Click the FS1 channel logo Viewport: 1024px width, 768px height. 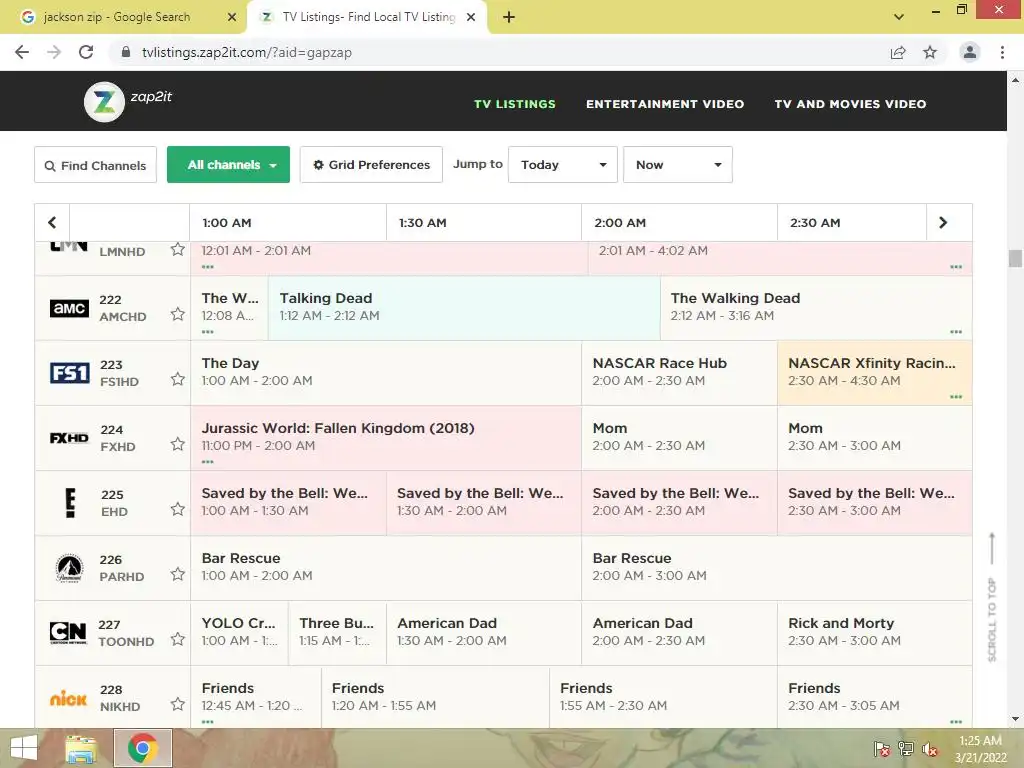[69, 373]
